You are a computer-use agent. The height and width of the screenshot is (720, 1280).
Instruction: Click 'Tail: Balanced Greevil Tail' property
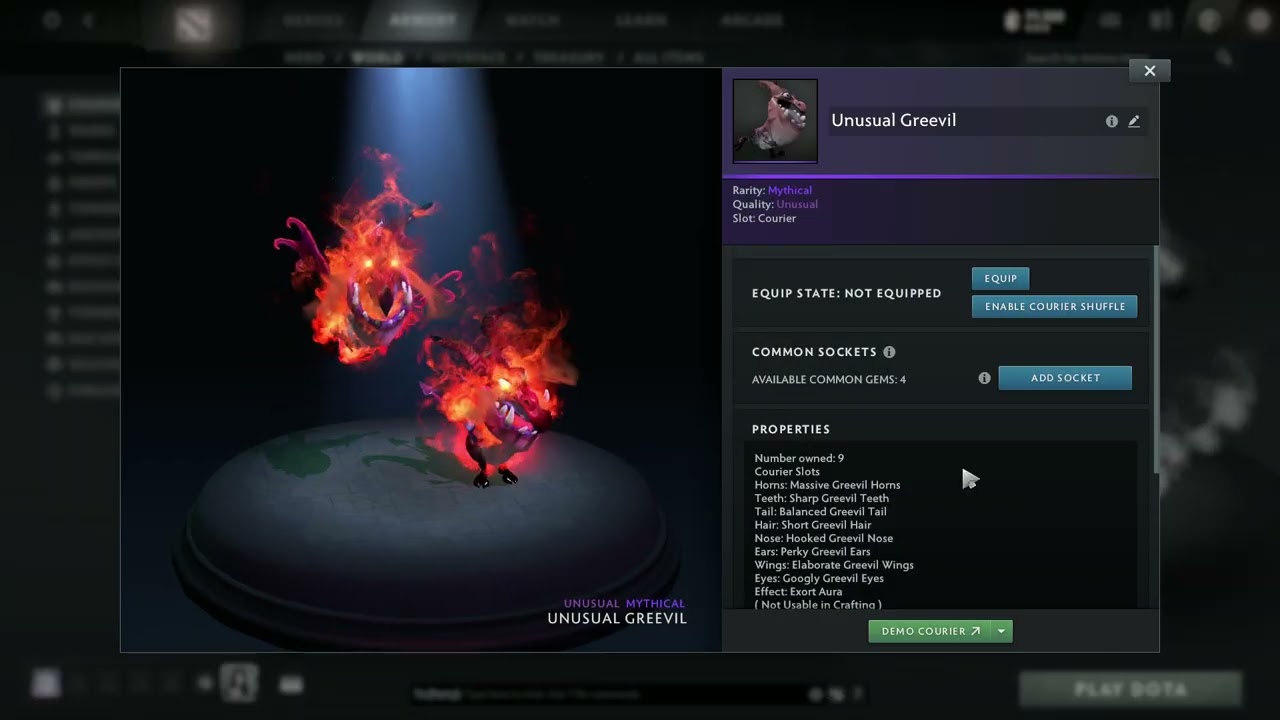click(820, 511)
